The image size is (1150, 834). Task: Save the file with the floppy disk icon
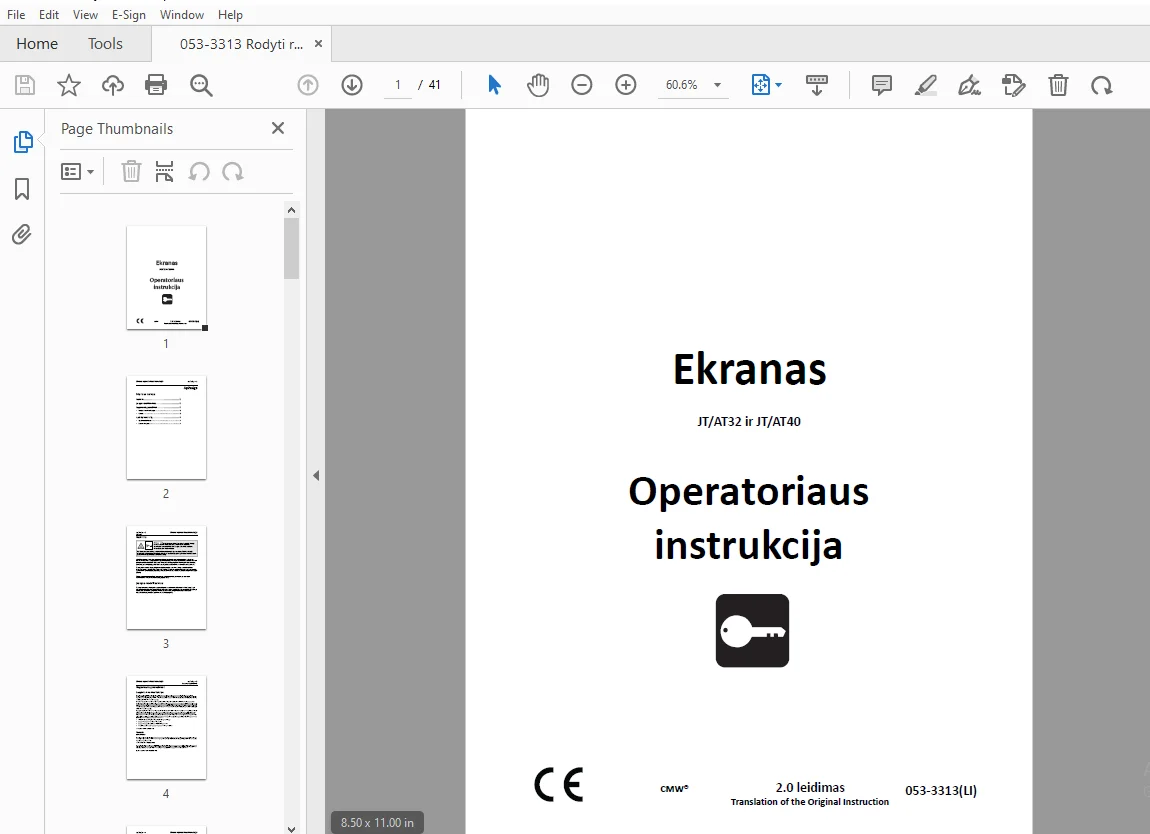25,85
